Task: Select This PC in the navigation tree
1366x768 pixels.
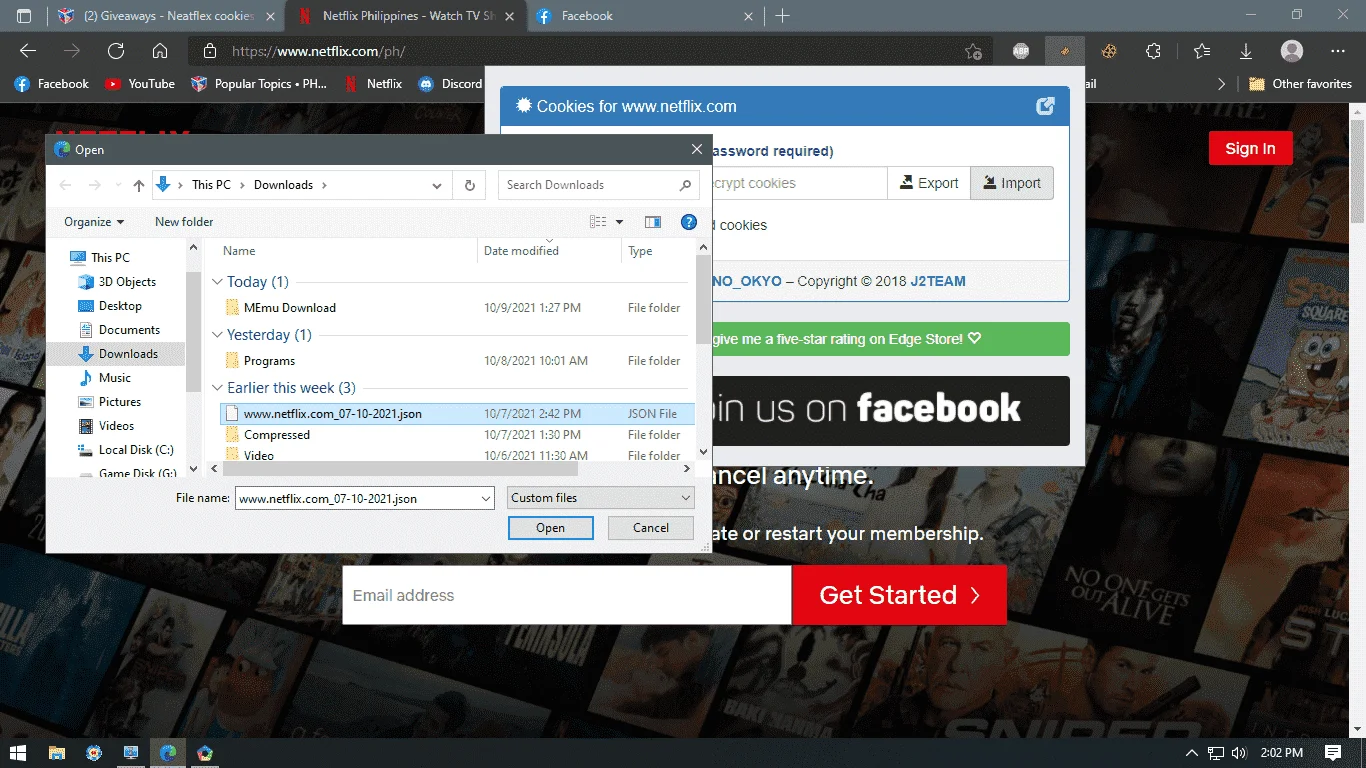Action: click(x=110, y=258)
